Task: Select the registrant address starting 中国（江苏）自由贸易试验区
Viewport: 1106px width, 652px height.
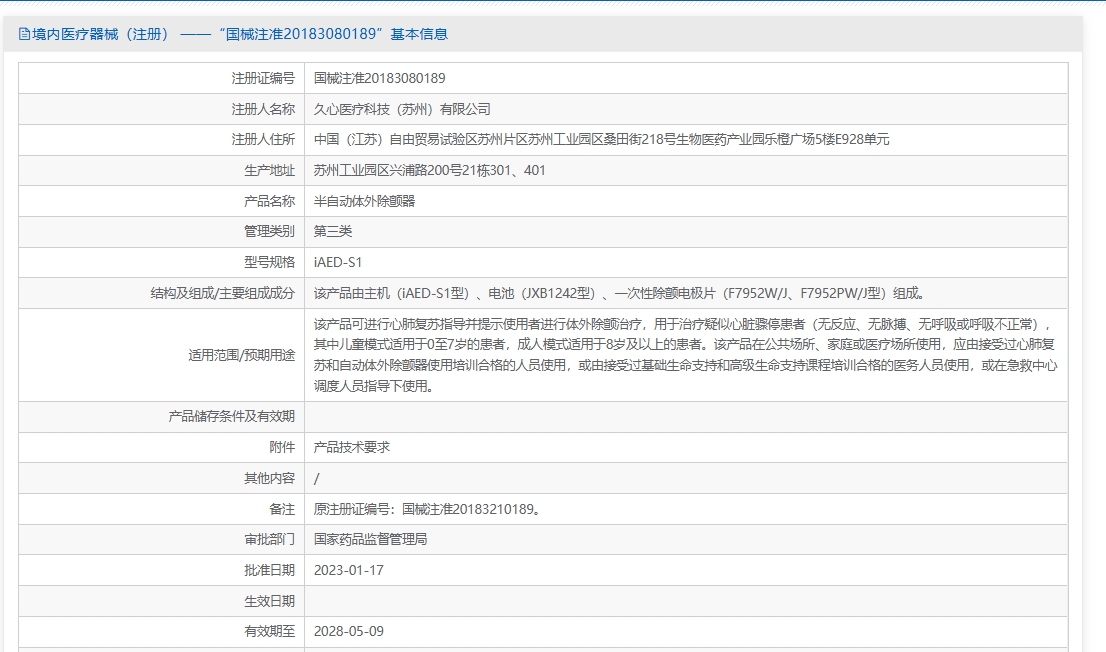Action: (601, 140)
